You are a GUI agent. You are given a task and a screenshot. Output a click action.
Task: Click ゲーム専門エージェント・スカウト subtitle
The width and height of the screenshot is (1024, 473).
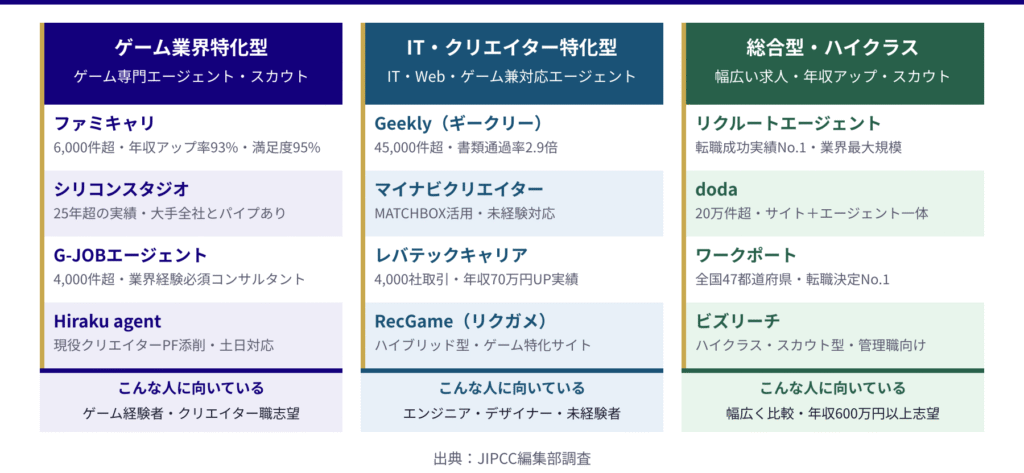191,76
